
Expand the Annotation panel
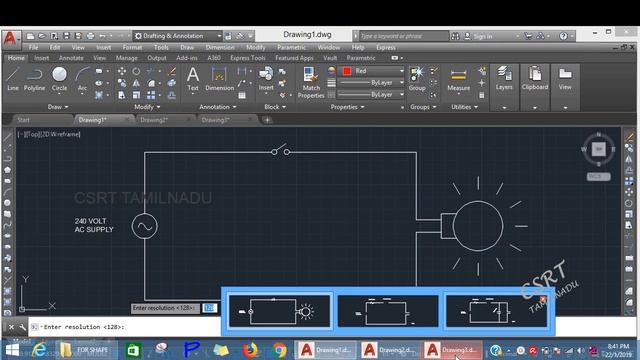218,107
